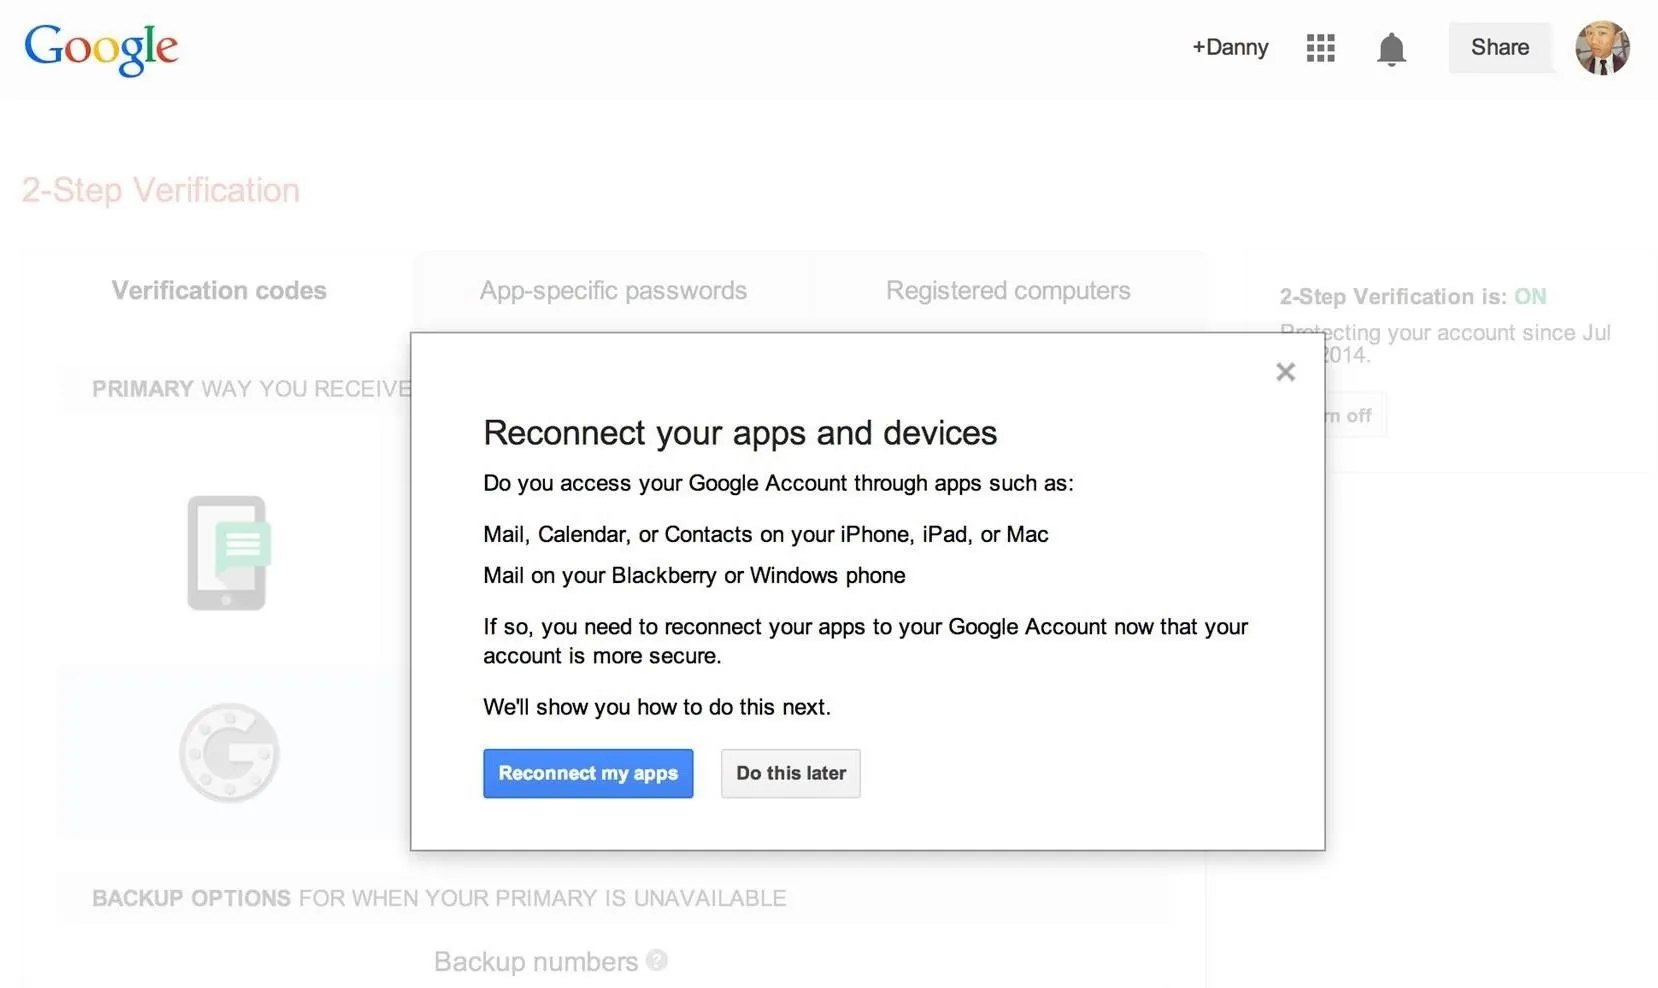This screenshot has width=1658, height=988.
Task: Close the Reconnect dialog with the X
Action: [x=1286, y=372]
